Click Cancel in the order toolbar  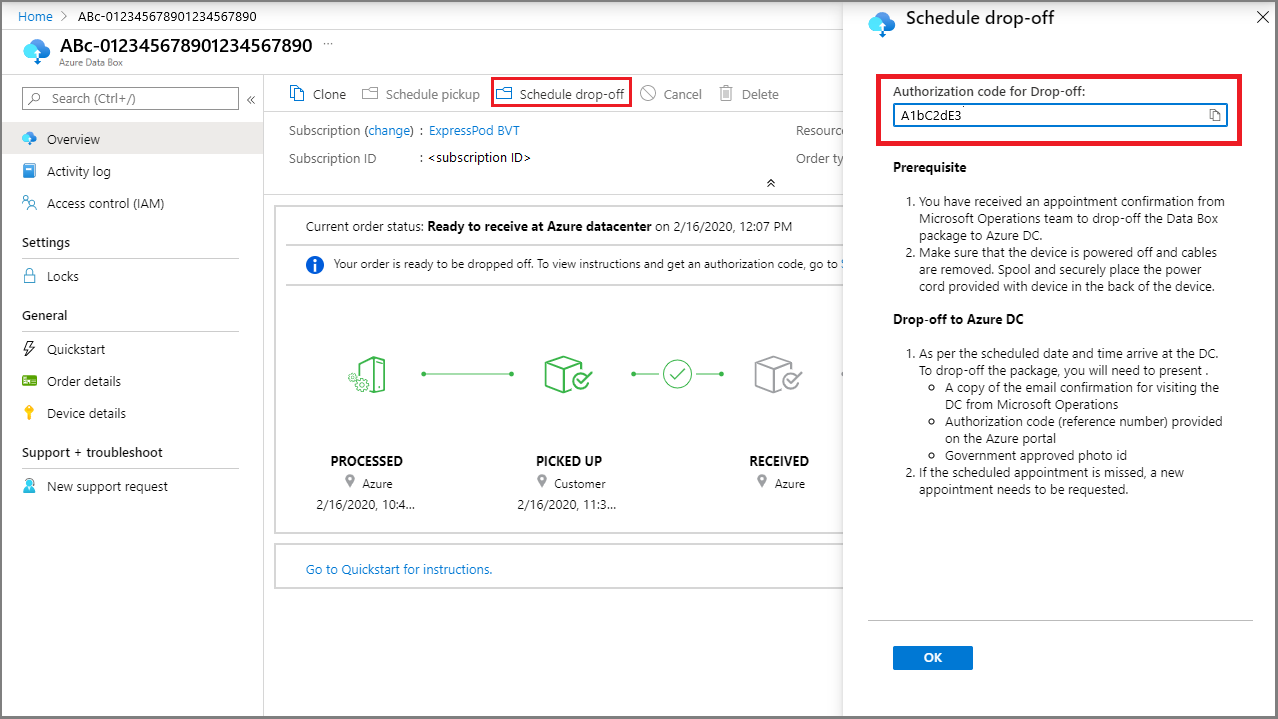click(671, 94)
